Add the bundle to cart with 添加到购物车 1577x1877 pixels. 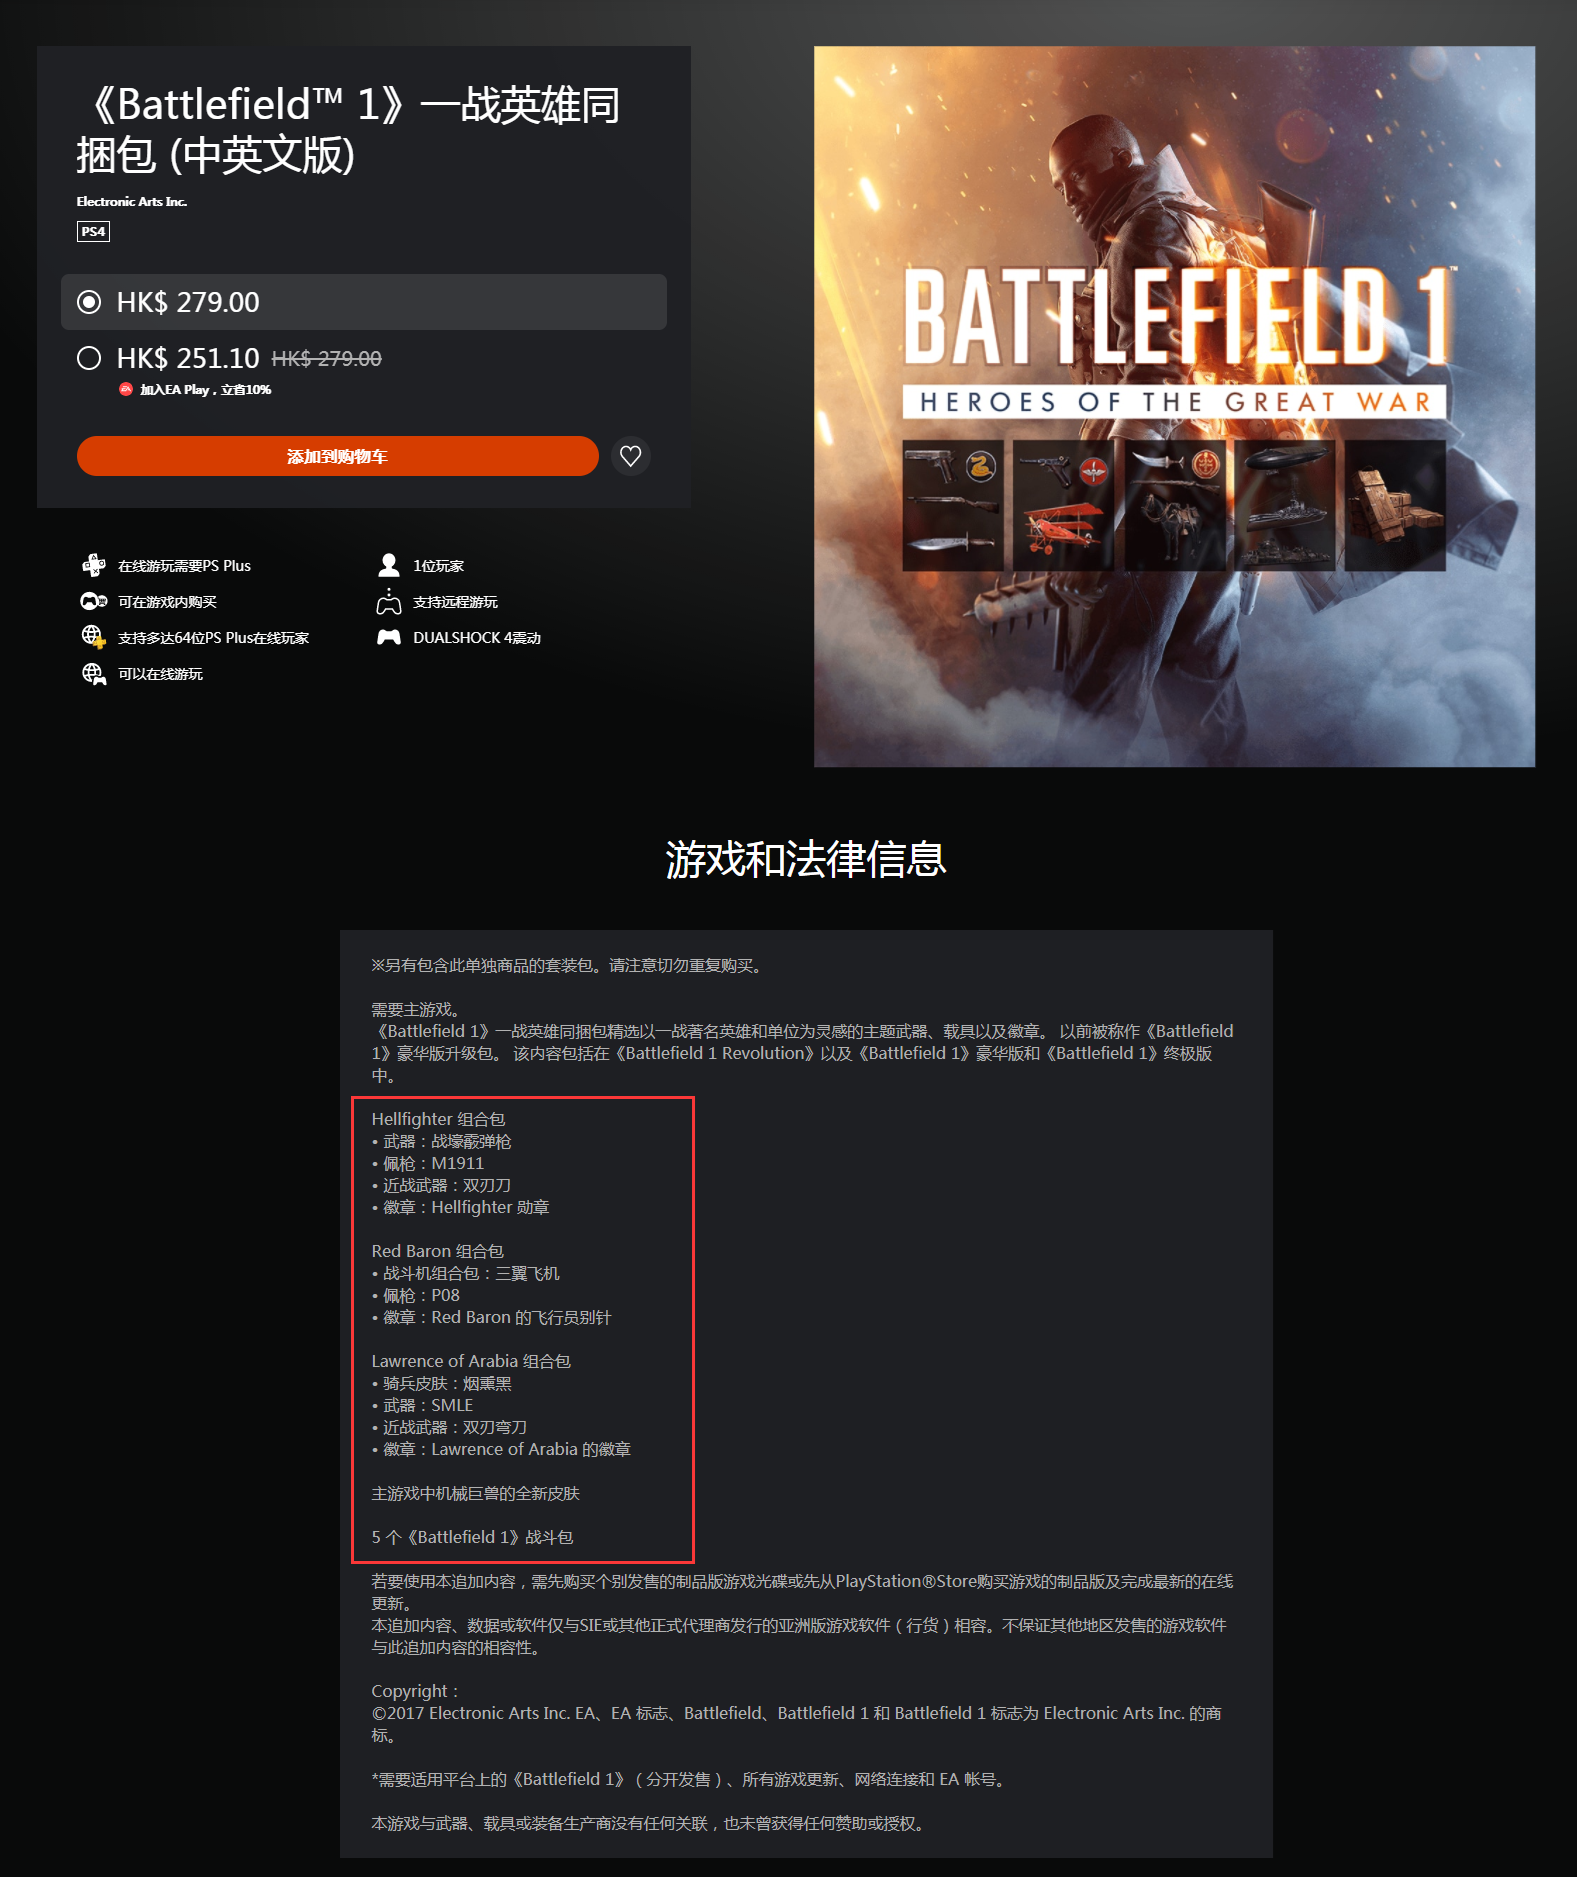[x=338, y=456]
